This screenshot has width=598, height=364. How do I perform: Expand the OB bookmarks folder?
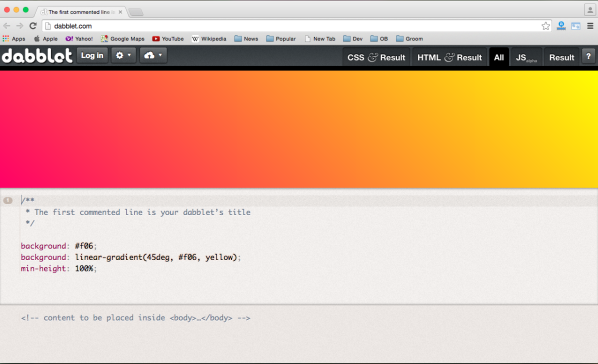[x=379, y=39]
